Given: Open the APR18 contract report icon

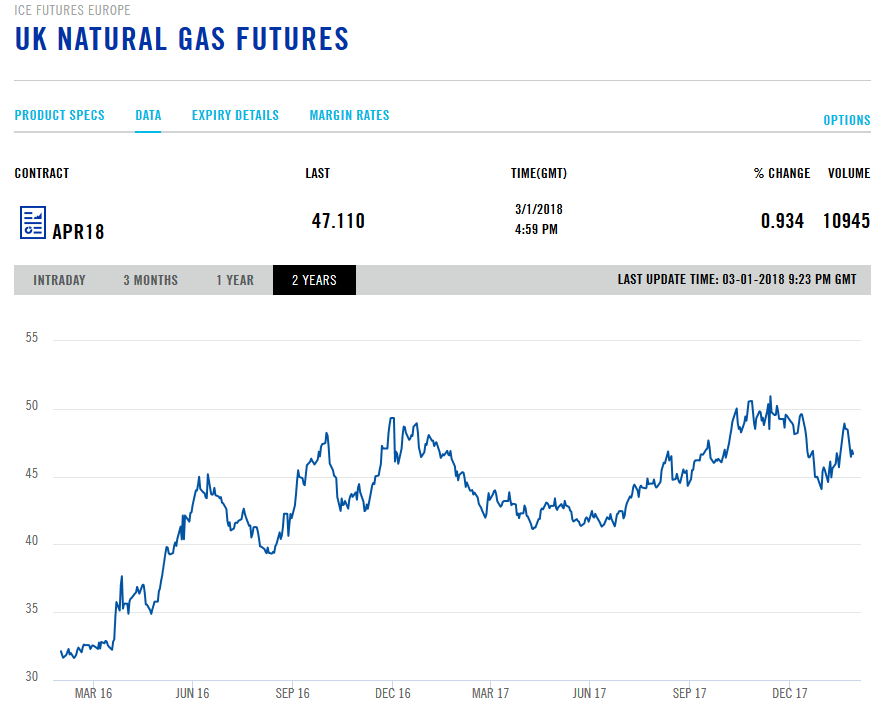Looking at the screenshot, I should 33,222.
